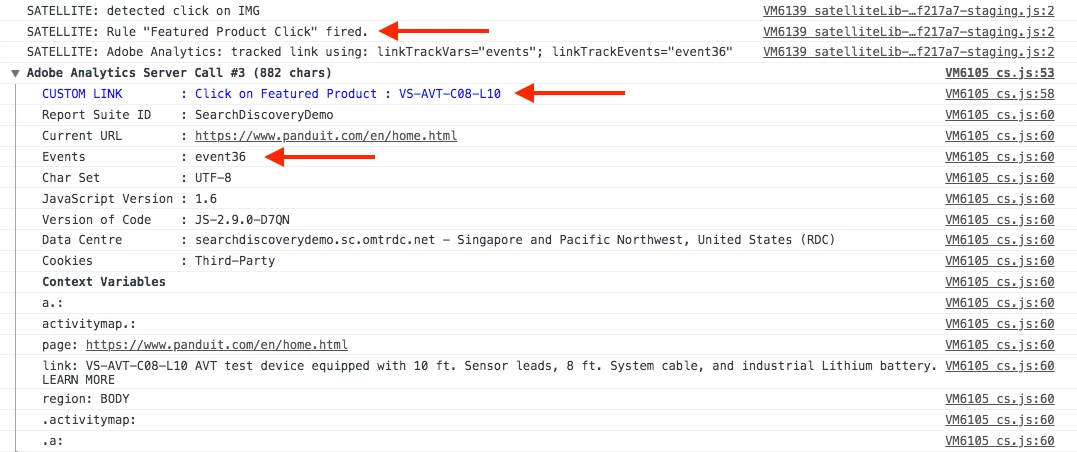Select 'Adobe Analytics Server Call #3 (882 chars)' heading
The height and width of the screenshot is (452, 1077).
point(179,74)
